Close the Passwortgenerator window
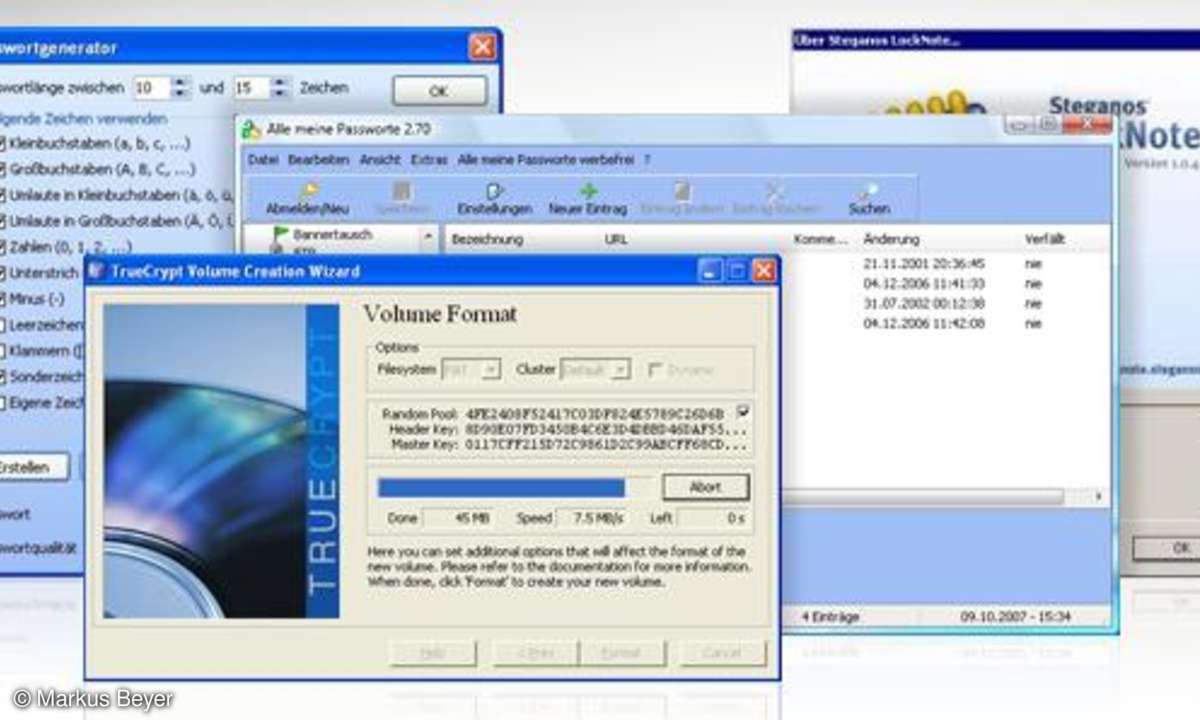1200x720 pixels. [x=483, y=46]
